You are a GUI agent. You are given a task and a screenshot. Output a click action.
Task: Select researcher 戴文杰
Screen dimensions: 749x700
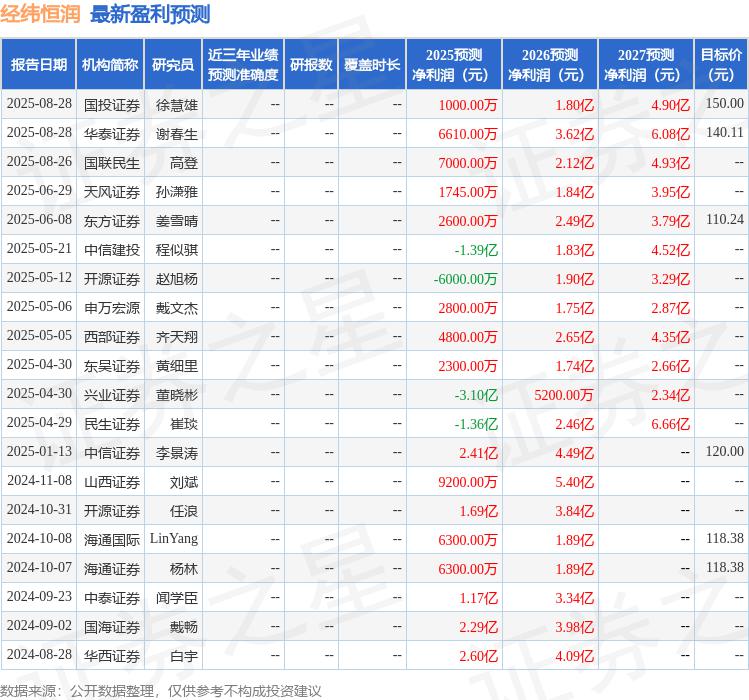pyautogui.click(x=177, y=308)
